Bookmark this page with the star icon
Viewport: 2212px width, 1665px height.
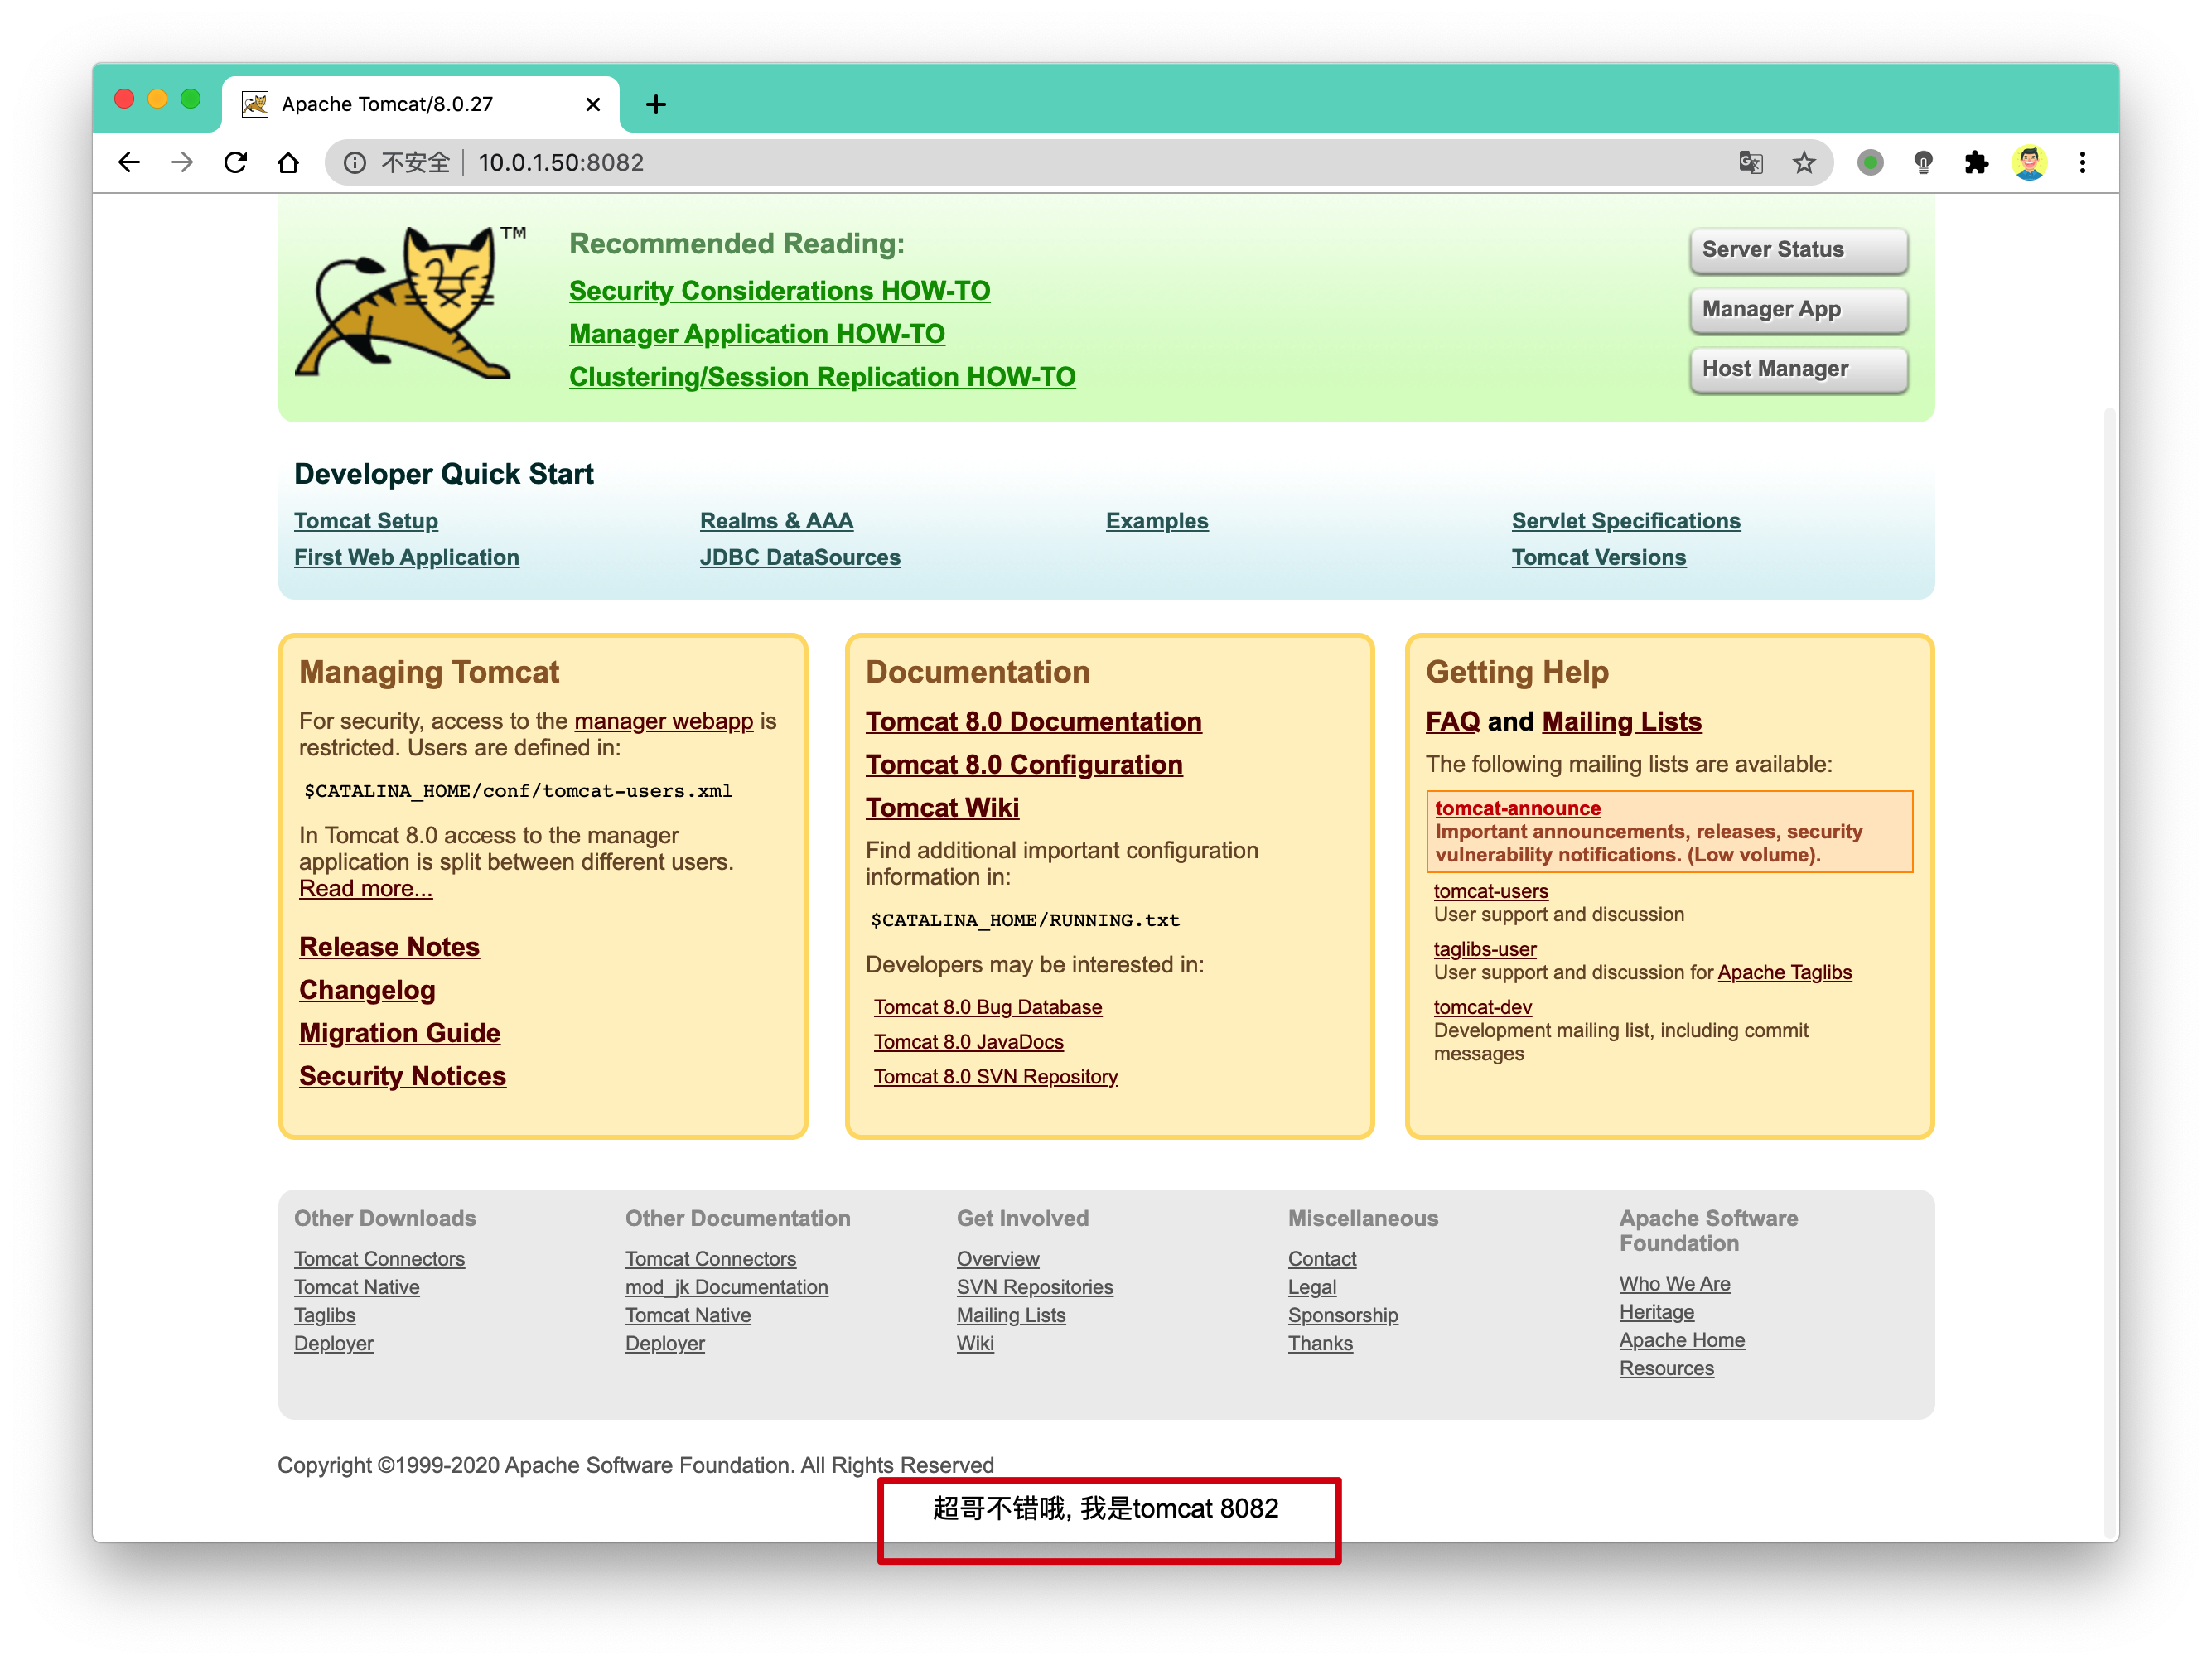[x=1804, y=162]
